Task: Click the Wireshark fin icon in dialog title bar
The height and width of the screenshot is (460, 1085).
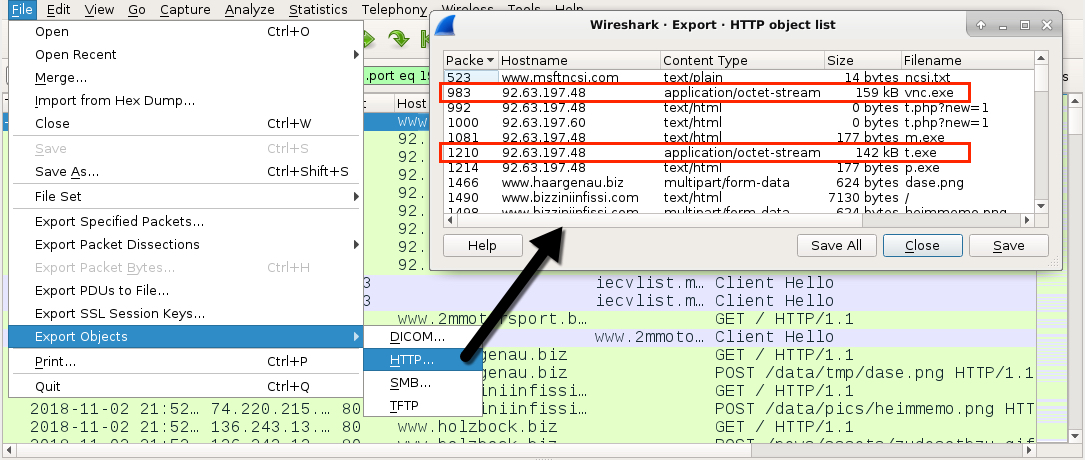Action: tap(448, 25)
